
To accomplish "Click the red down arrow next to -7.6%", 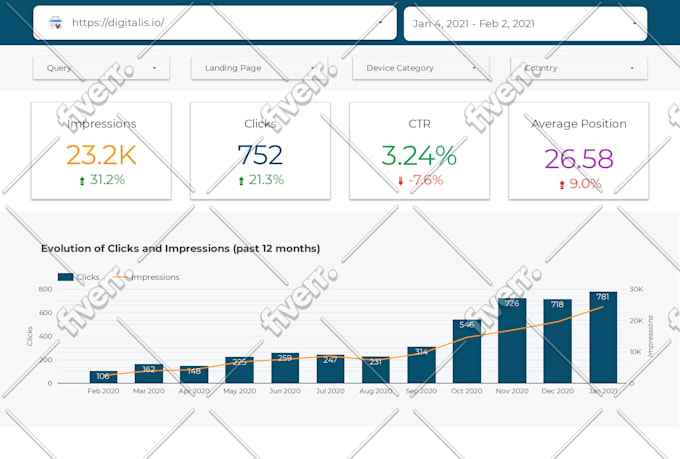I will coord(400,180).
